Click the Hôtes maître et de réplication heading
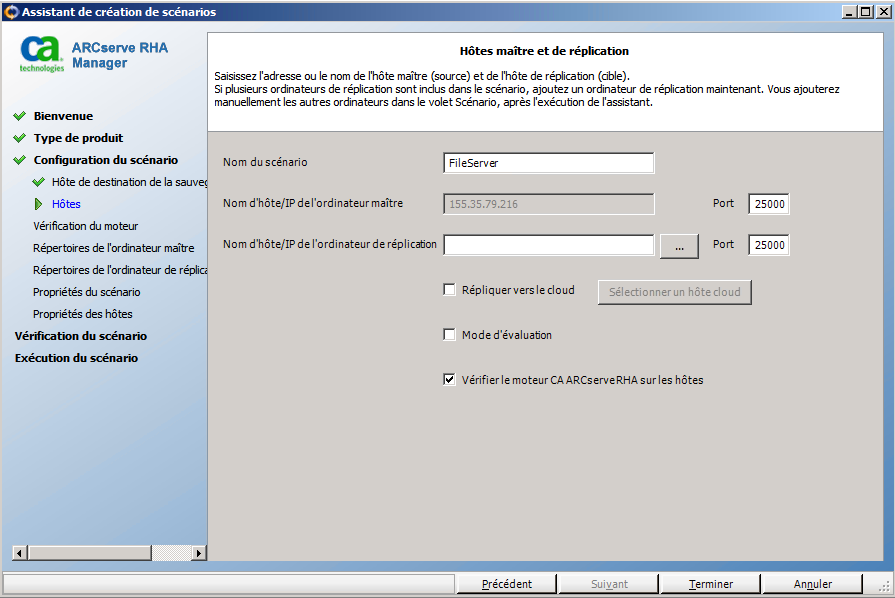The height and width of the screenshot is (598, 895). coord(544,51)
